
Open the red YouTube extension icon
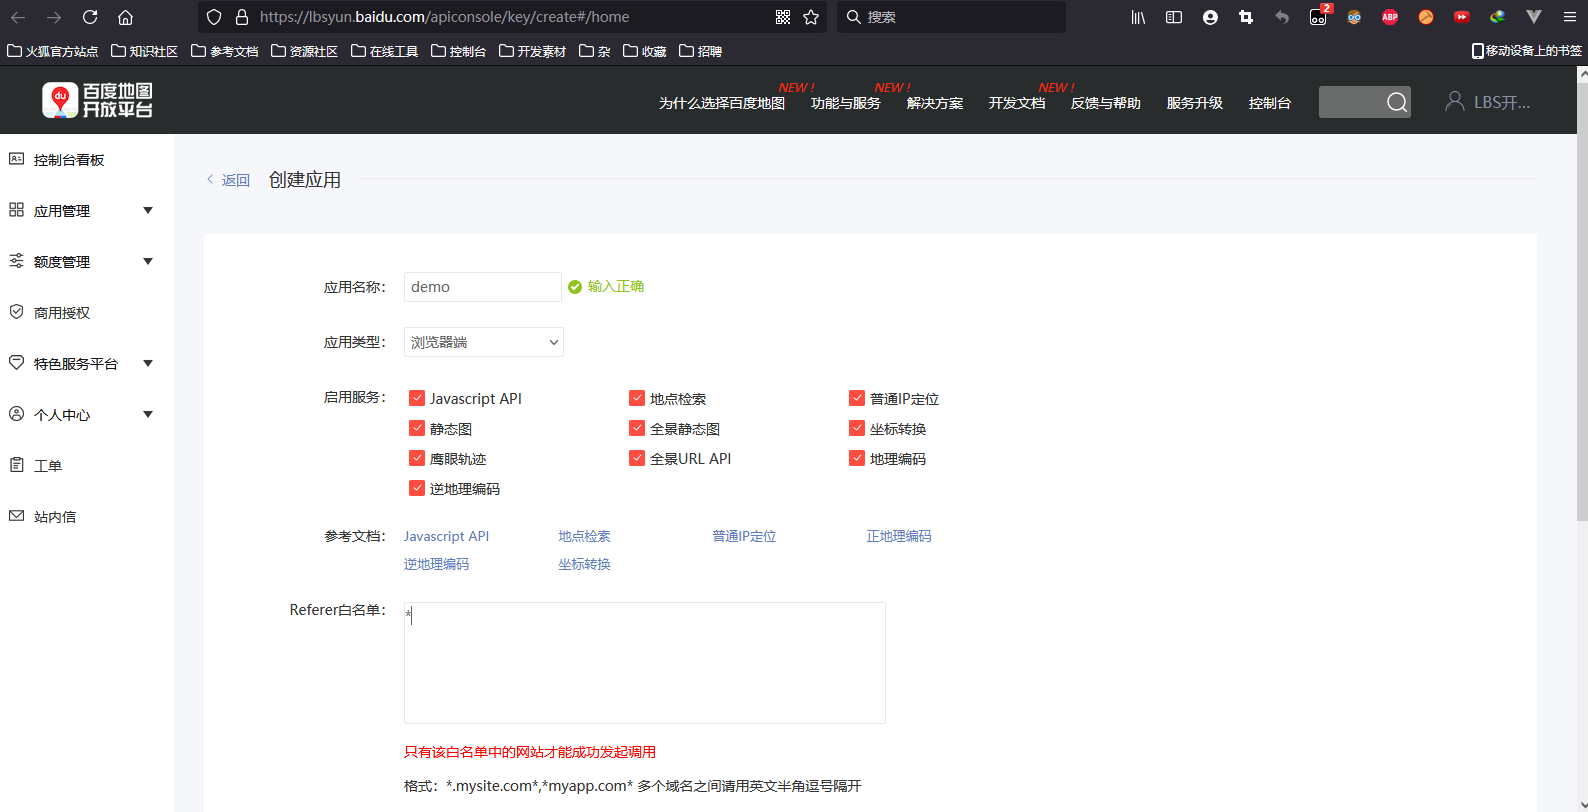click(1462, 17)
